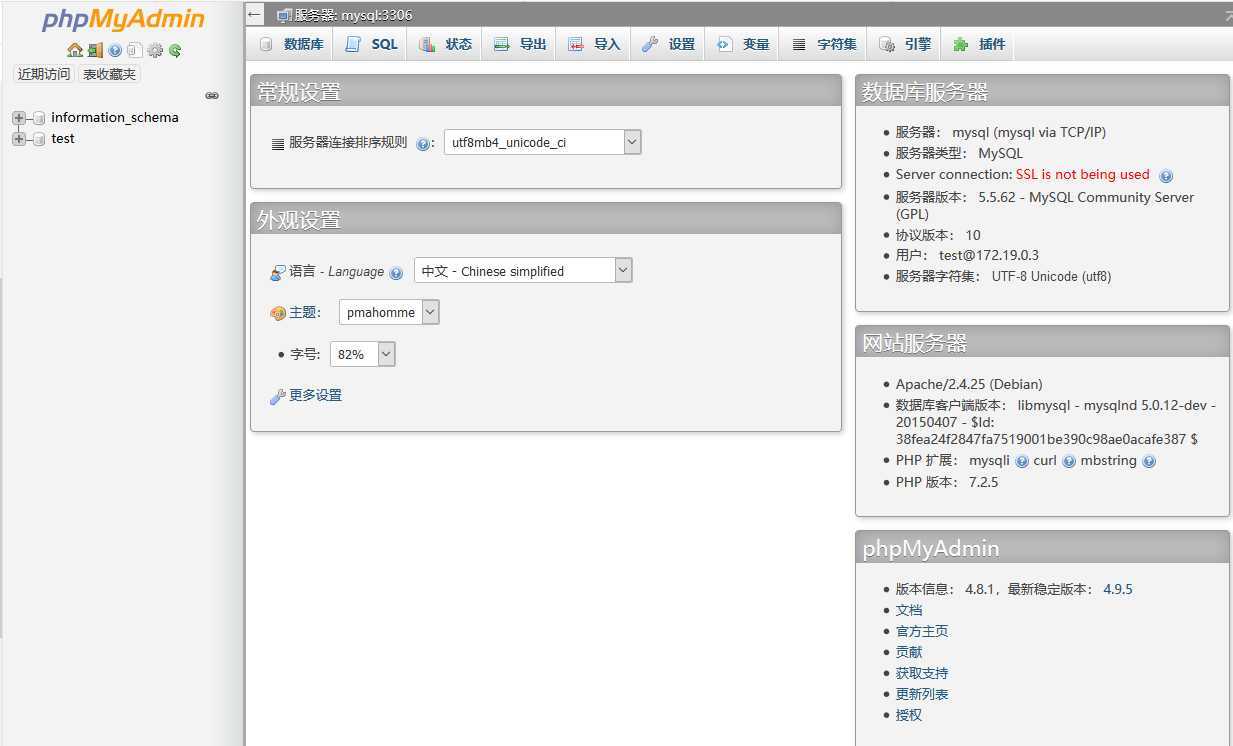
Task: Open the 字符集 tab
Action: [x=824, y=44]
